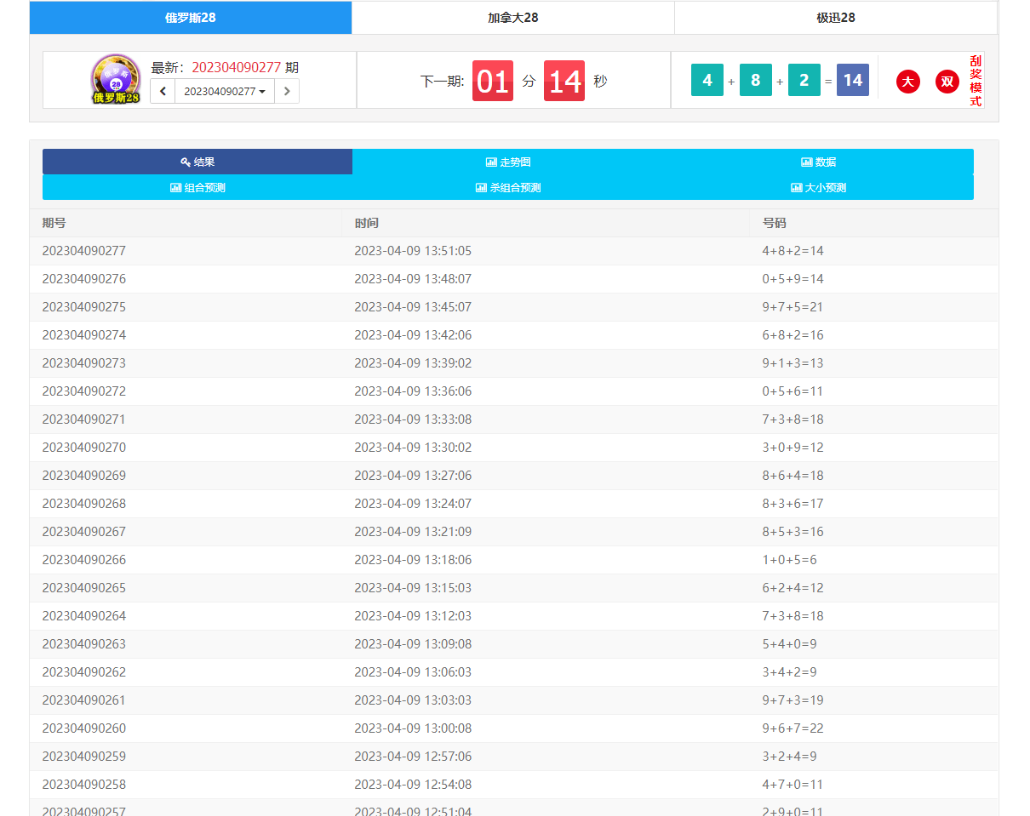
Task: Select row for period 202304090275
Action: (x=514, y=307)
